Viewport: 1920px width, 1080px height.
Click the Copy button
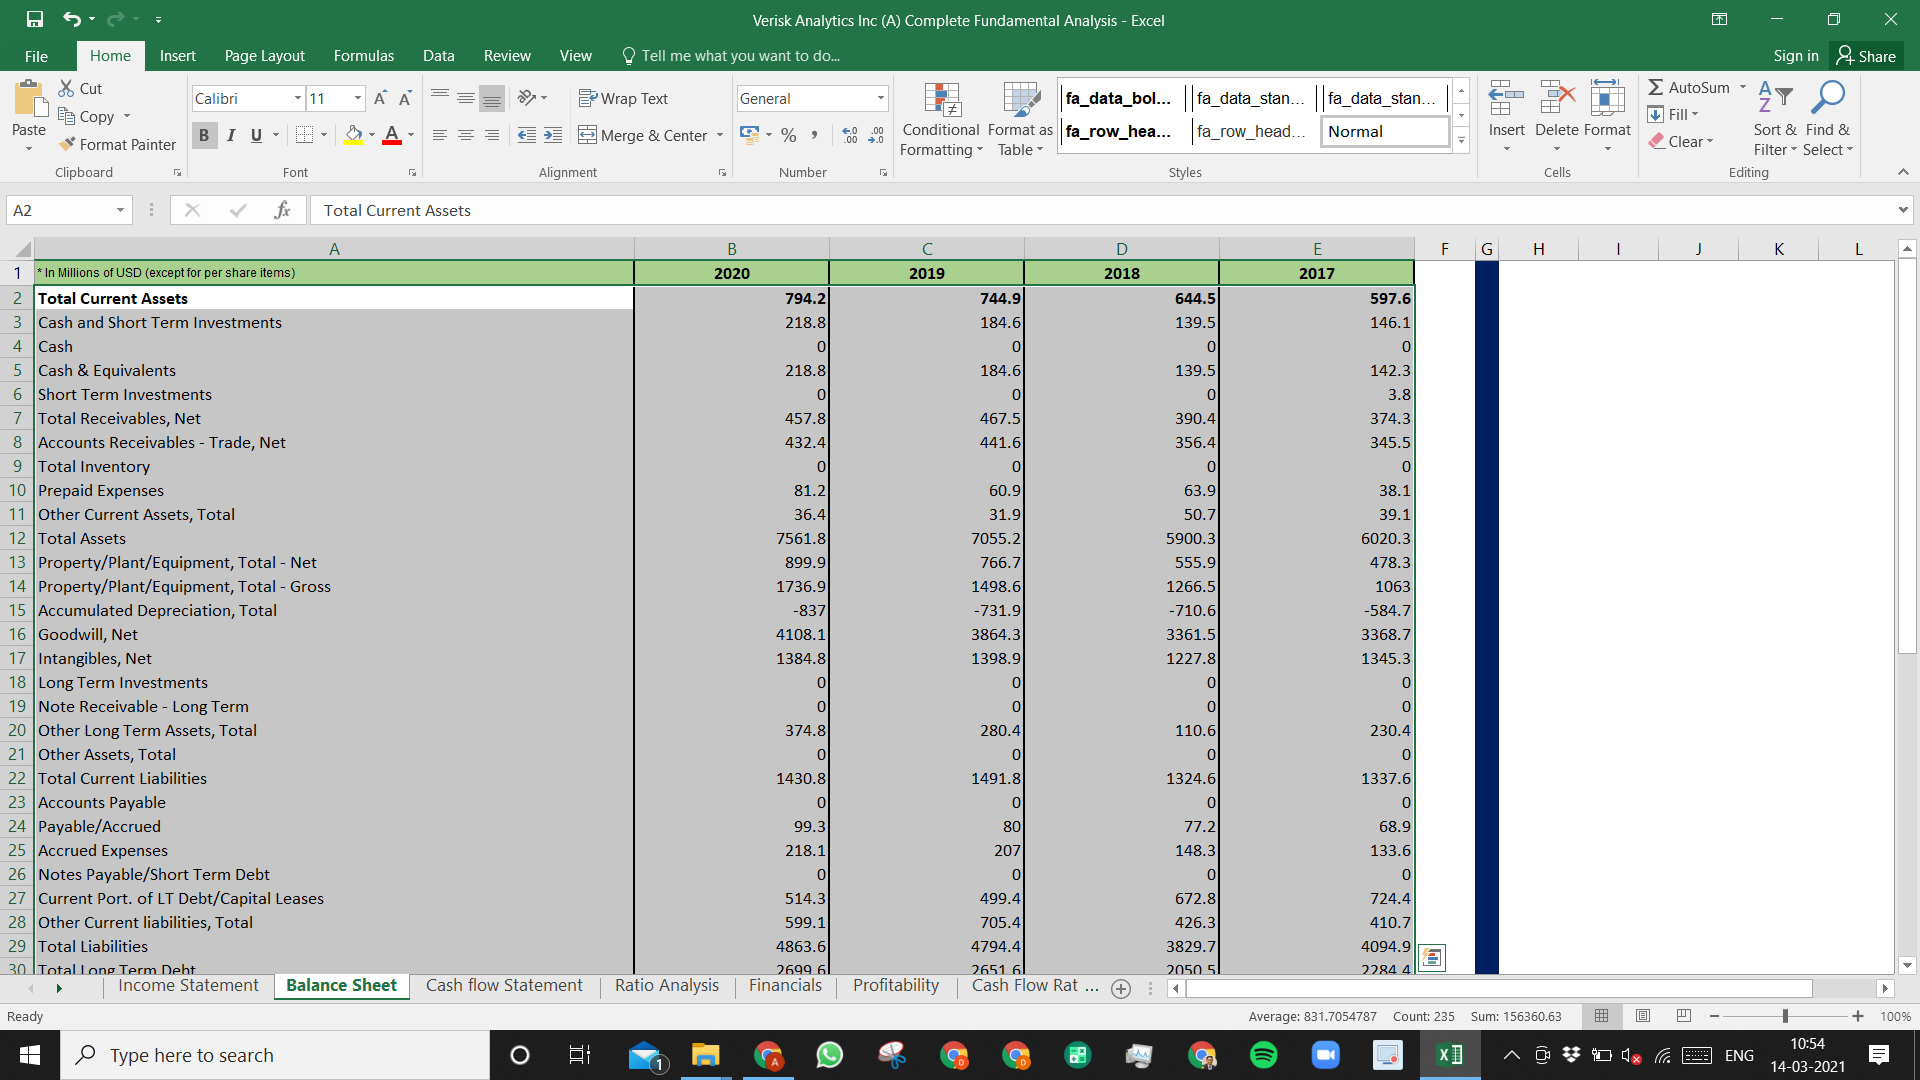(x=86, y=116)
